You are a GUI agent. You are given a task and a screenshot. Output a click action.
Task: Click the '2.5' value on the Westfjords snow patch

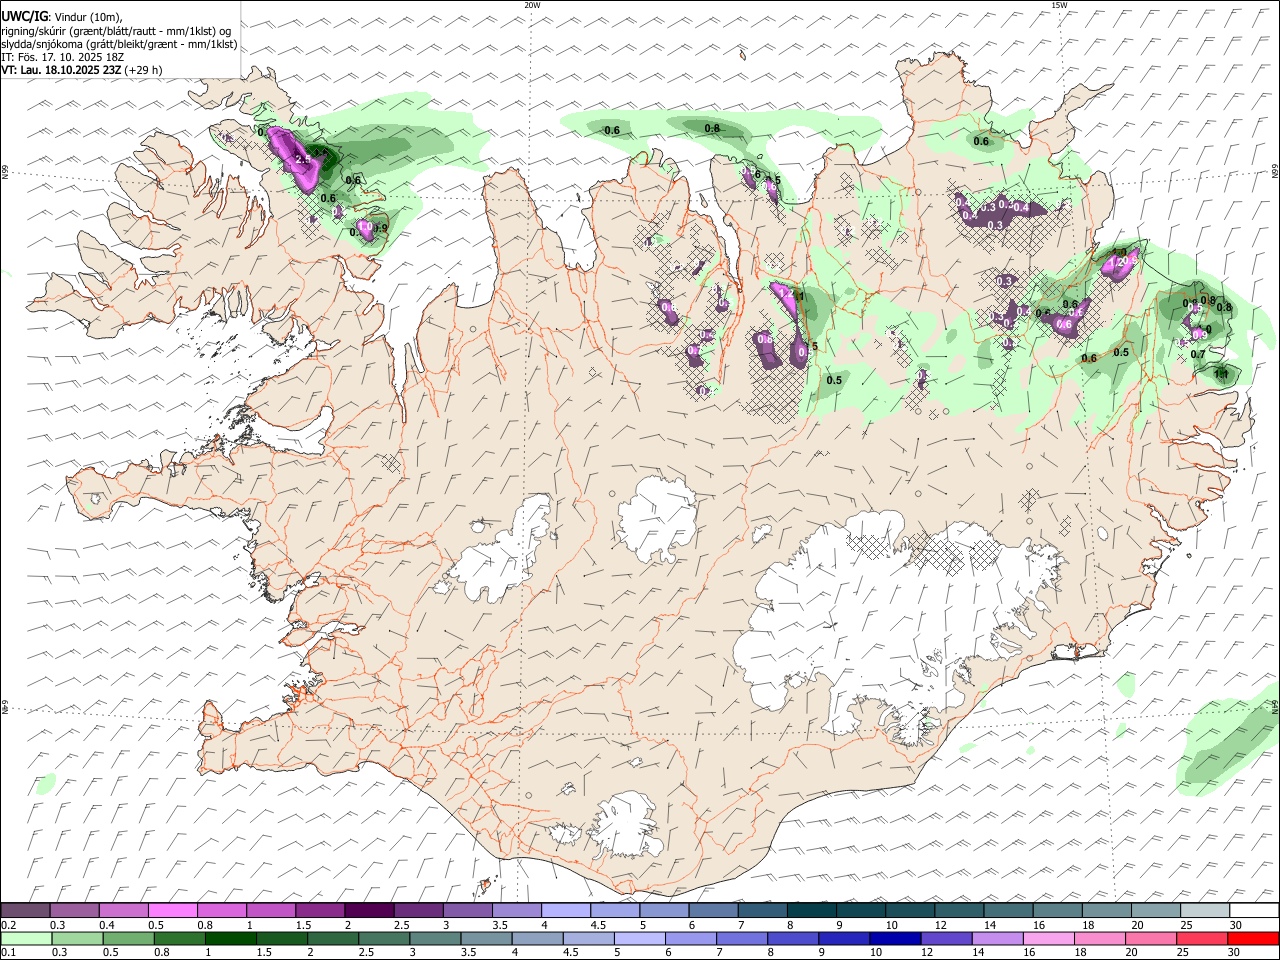pos(303,159)
